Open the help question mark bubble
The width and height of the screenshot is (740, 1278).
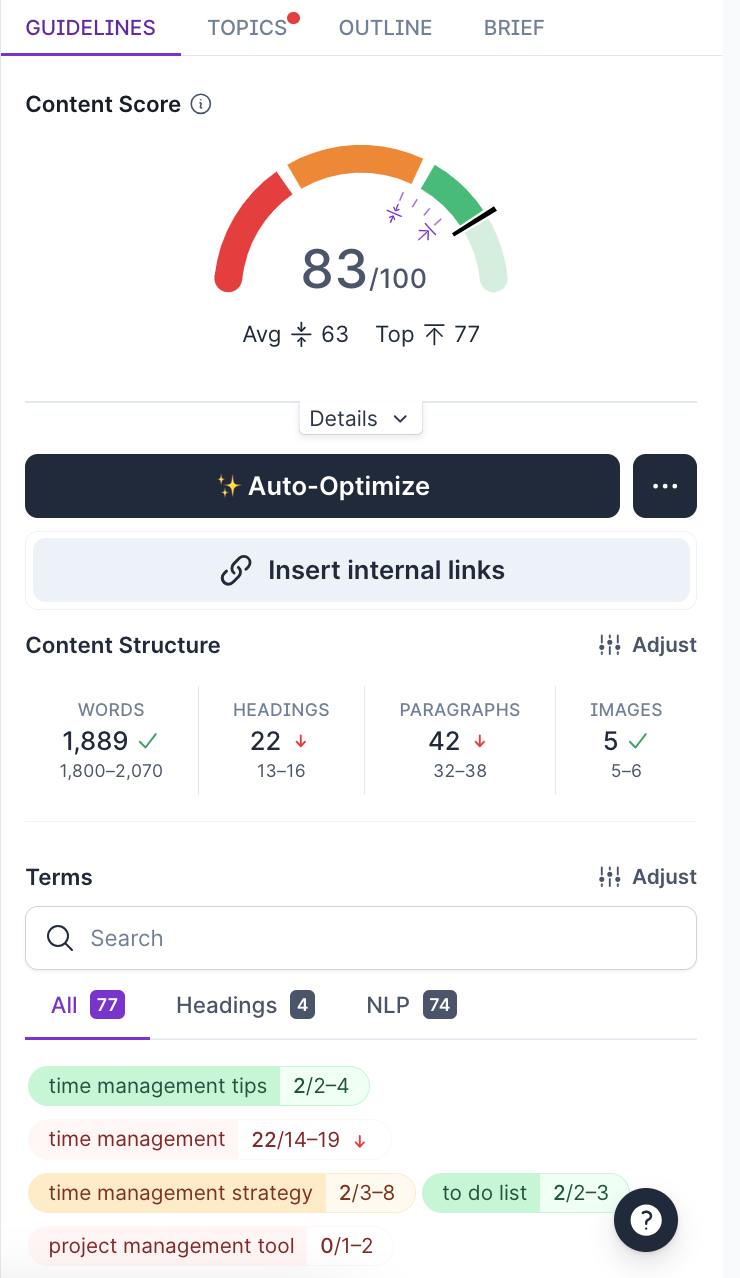(646, 1220)
